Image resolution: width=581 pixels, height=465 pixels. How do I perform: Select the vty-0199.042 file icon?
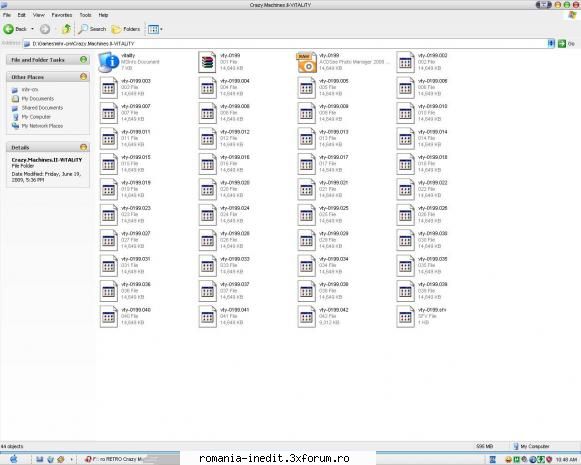pos(306,316)
